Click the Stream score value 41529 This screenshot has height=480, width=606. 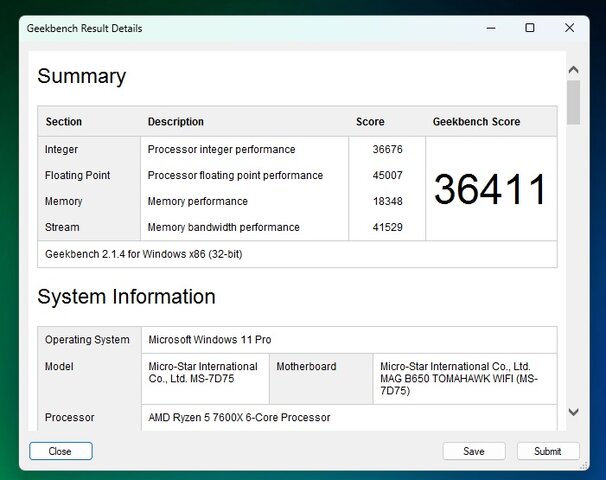(387, 227)
